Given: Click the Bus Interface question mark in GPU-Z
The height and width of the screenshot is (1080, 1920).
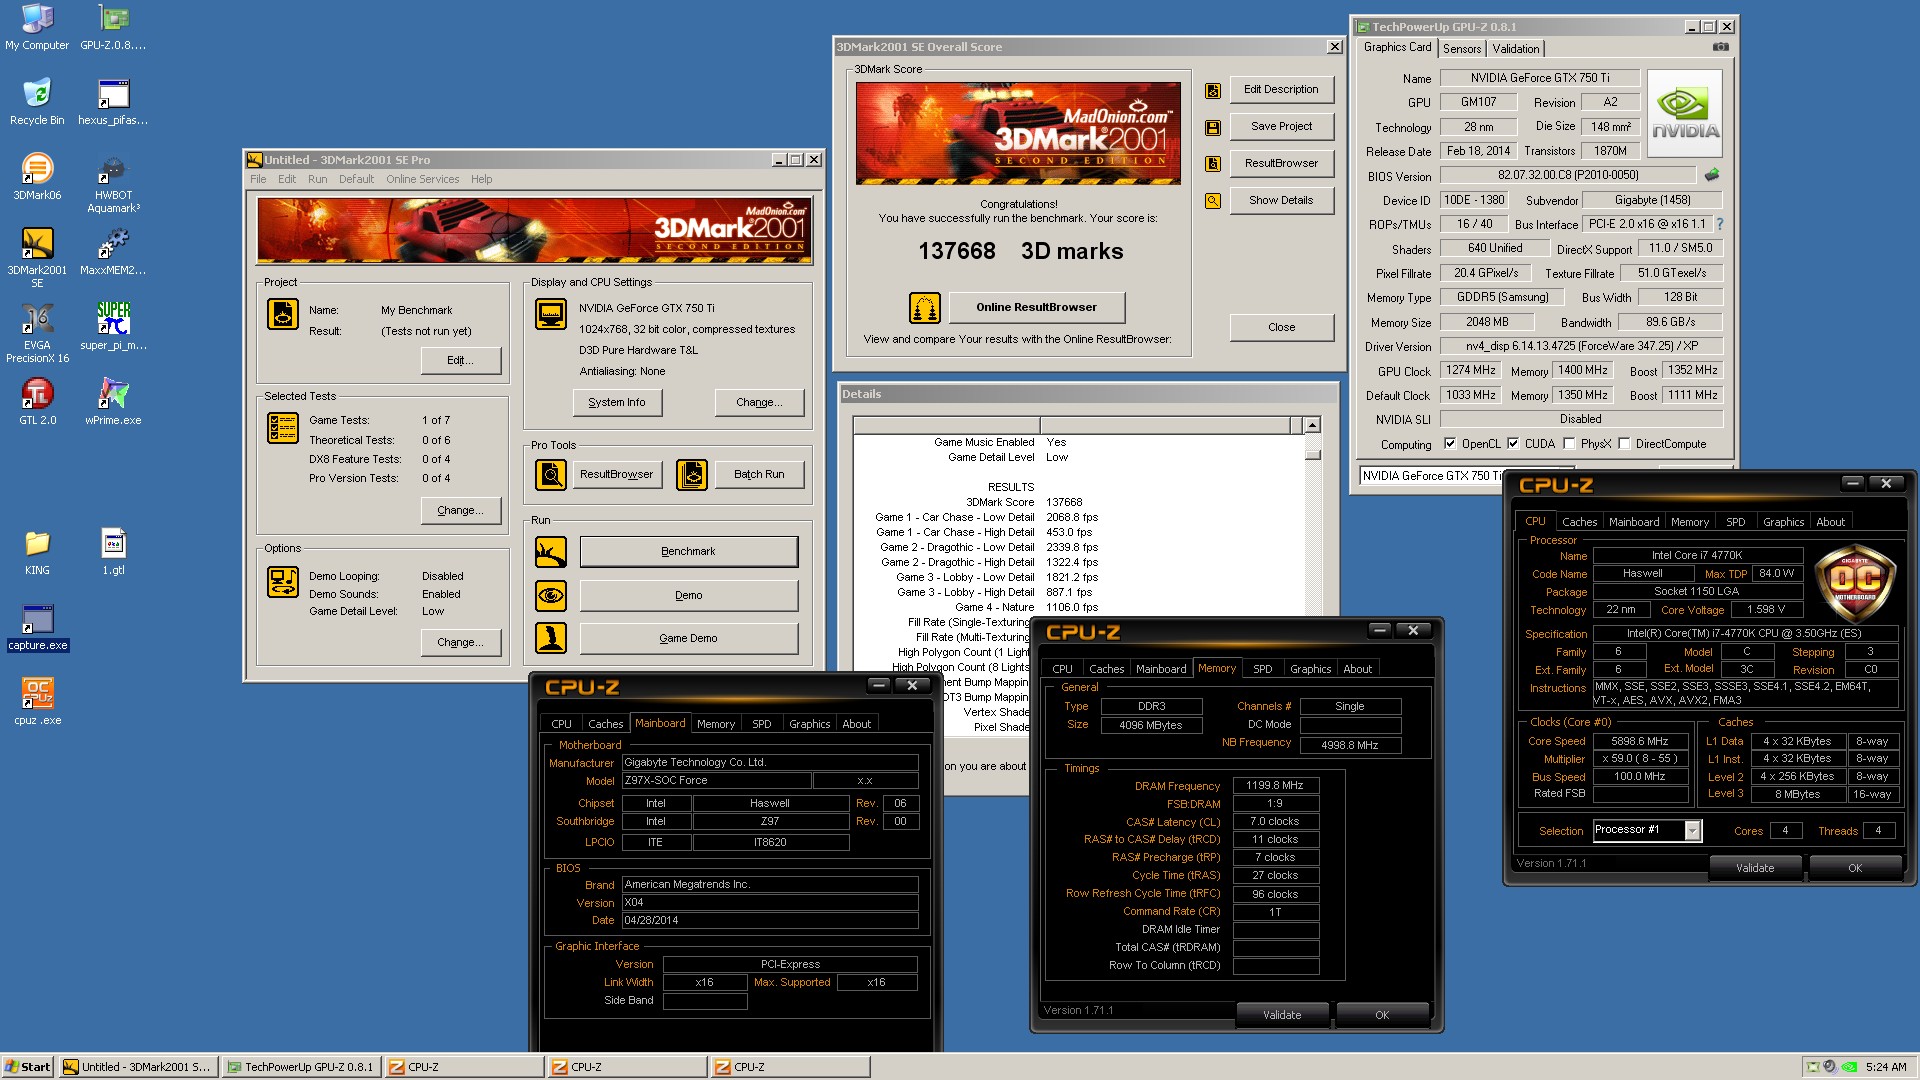Looking at the screenshot, I should coord(1720,224).
